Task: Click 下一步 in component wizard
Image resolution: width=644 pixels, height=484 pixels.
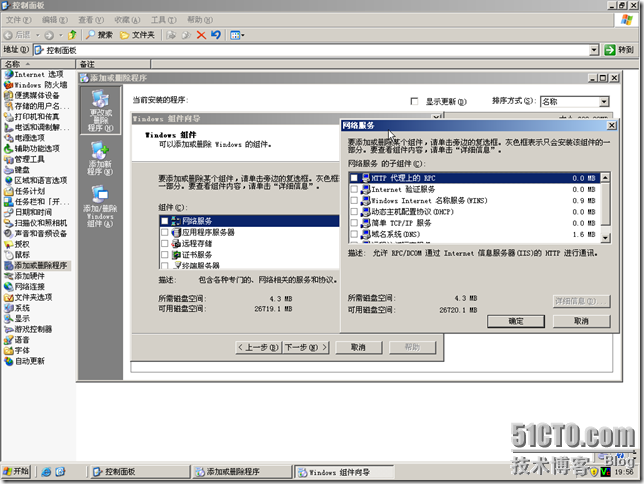Action: (306, 348)
